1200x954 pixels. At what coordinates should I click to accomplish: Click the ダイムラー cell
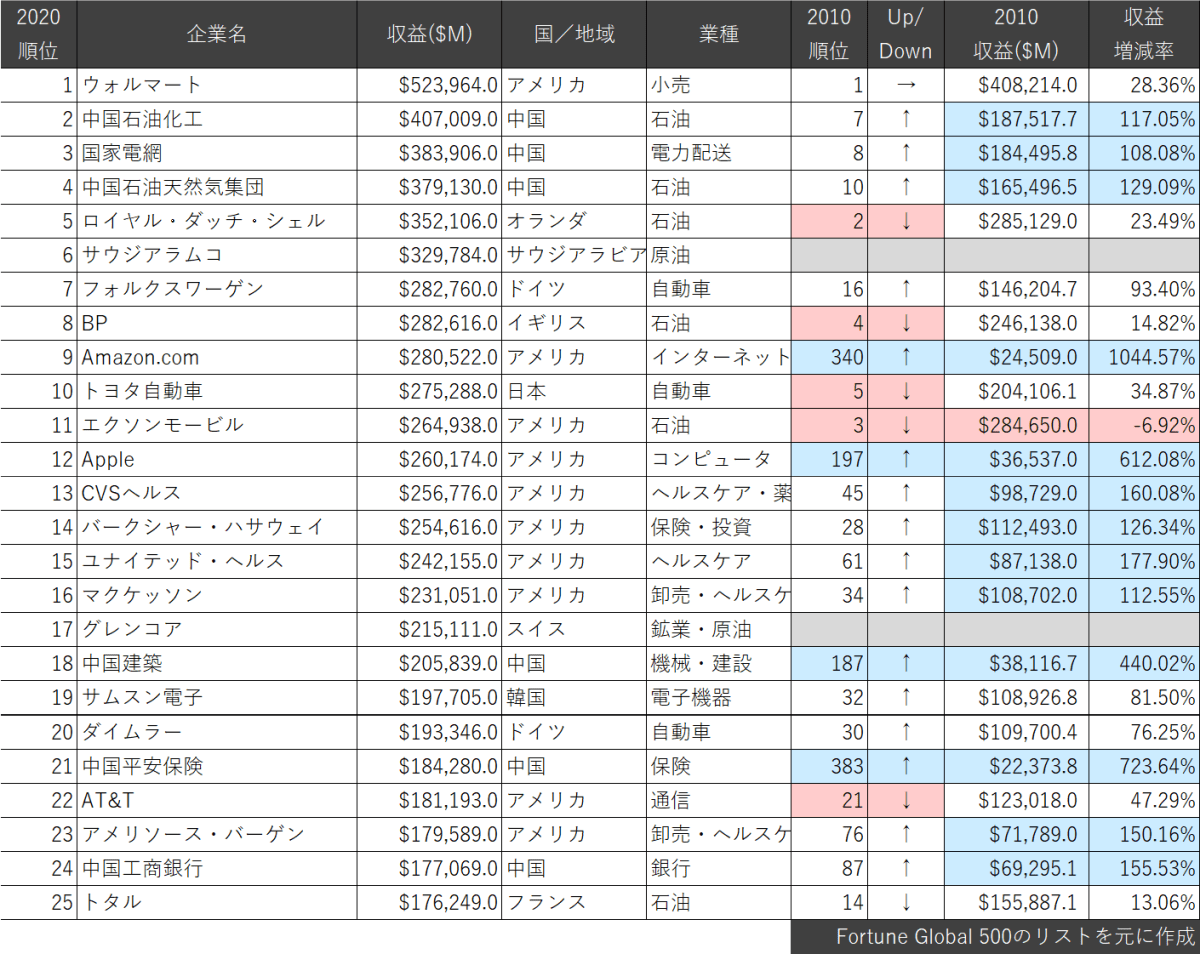[216, 731]
